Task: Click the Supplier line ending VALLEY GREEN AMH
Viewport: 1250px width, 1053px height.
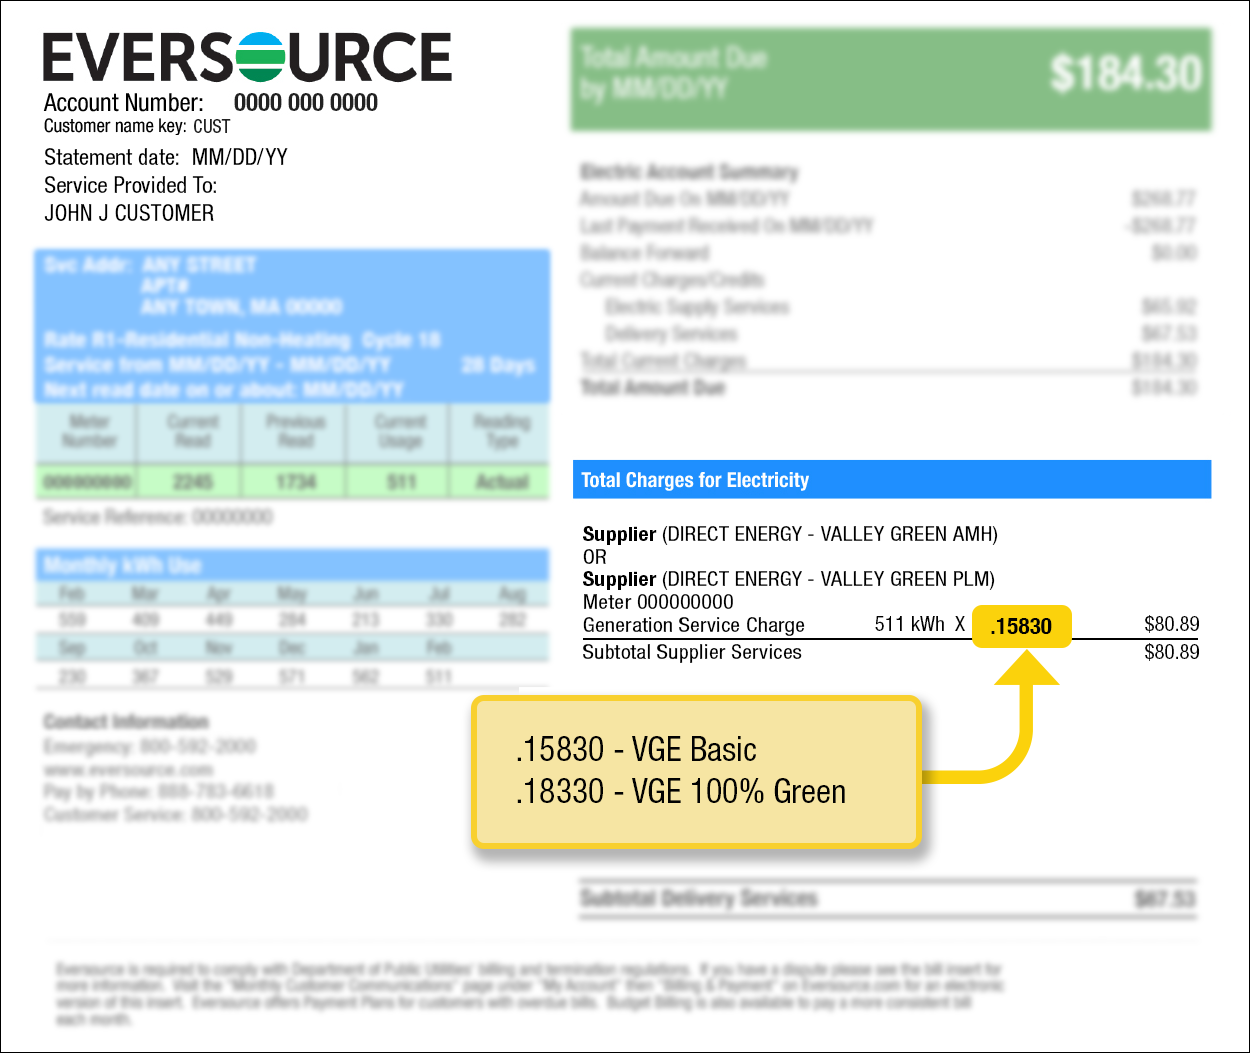Action: click(x=790, y=535)
